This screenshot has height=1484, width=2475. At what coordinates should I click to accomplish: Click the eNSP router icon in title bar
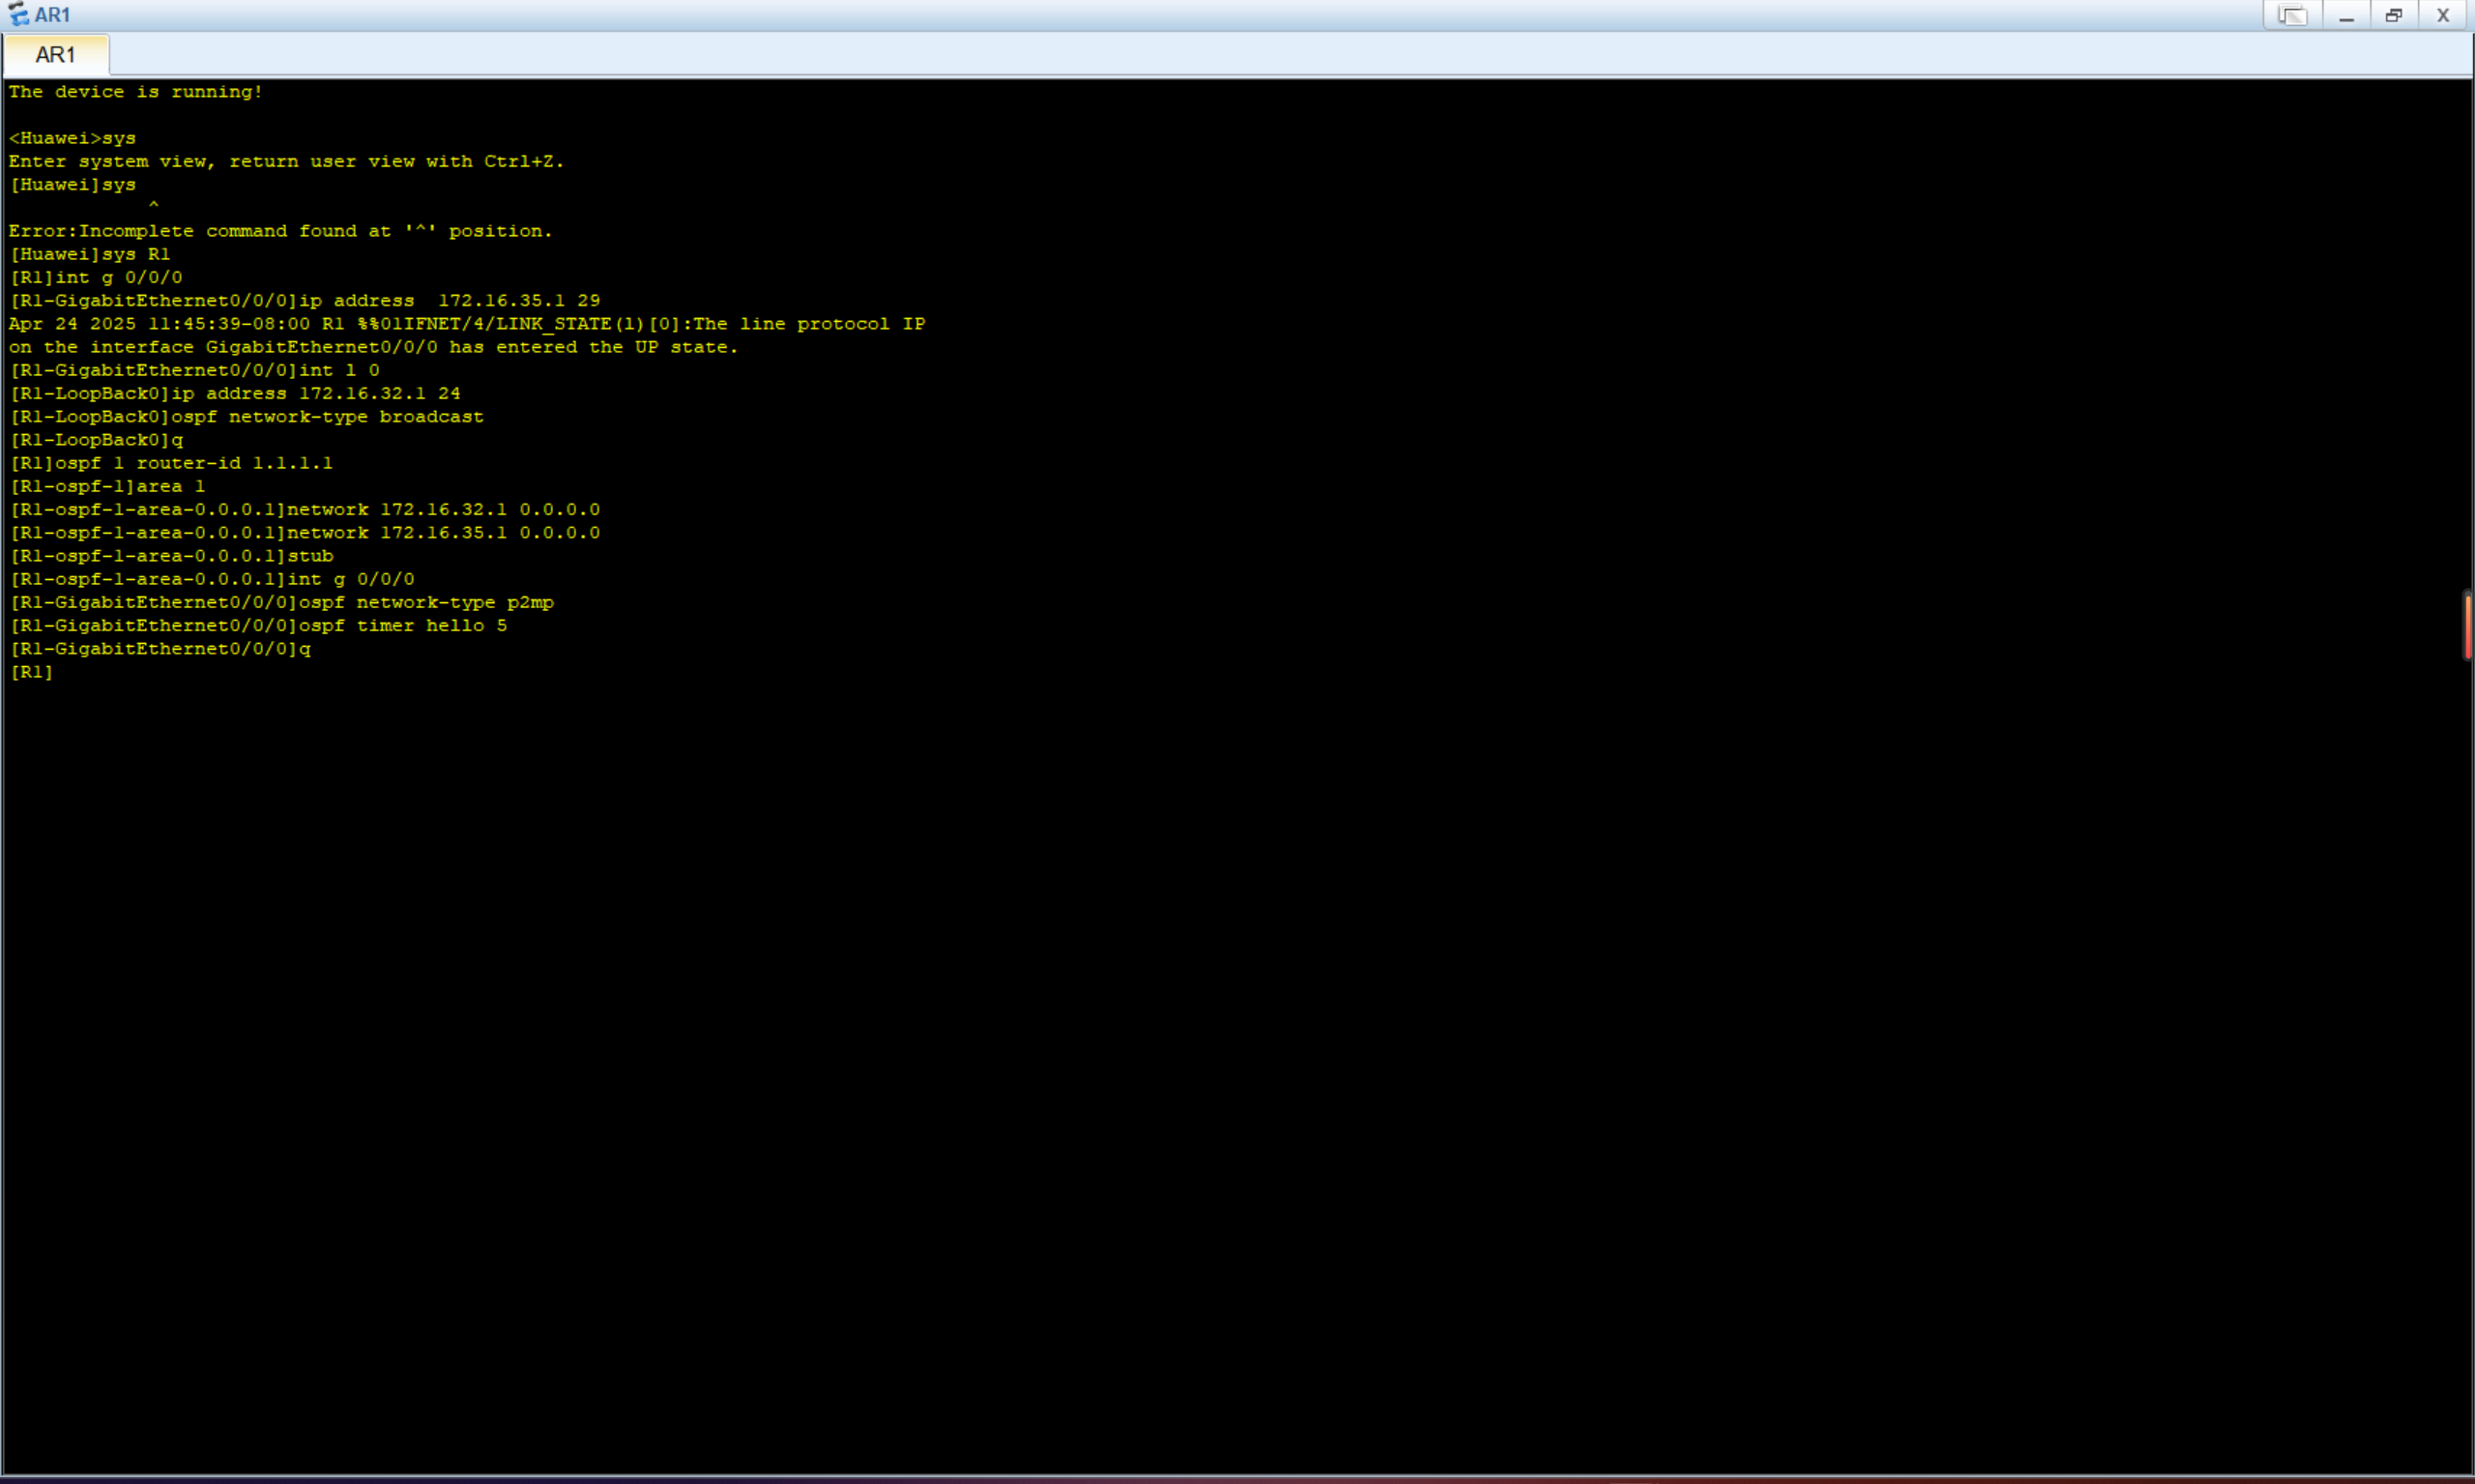[x=18, y=15]
